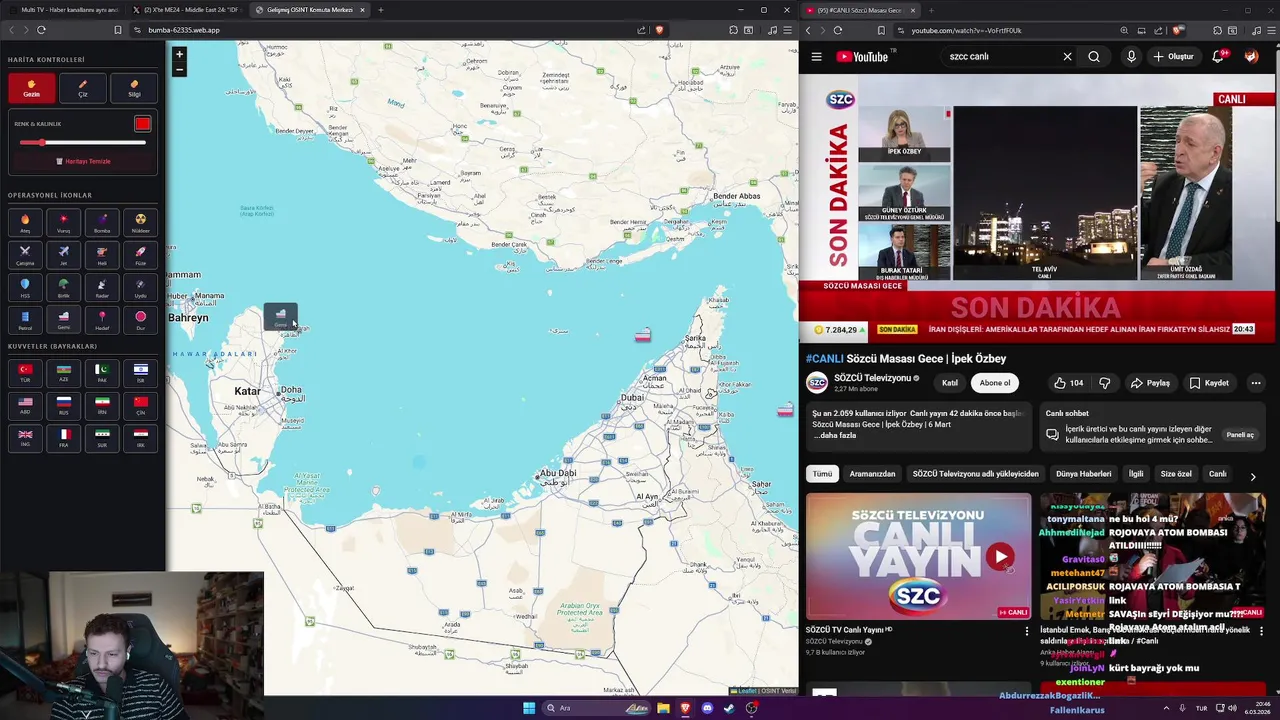Select the IRK Iraq flag
Screen dimensions: 1280x720
(x=141, y=438)
